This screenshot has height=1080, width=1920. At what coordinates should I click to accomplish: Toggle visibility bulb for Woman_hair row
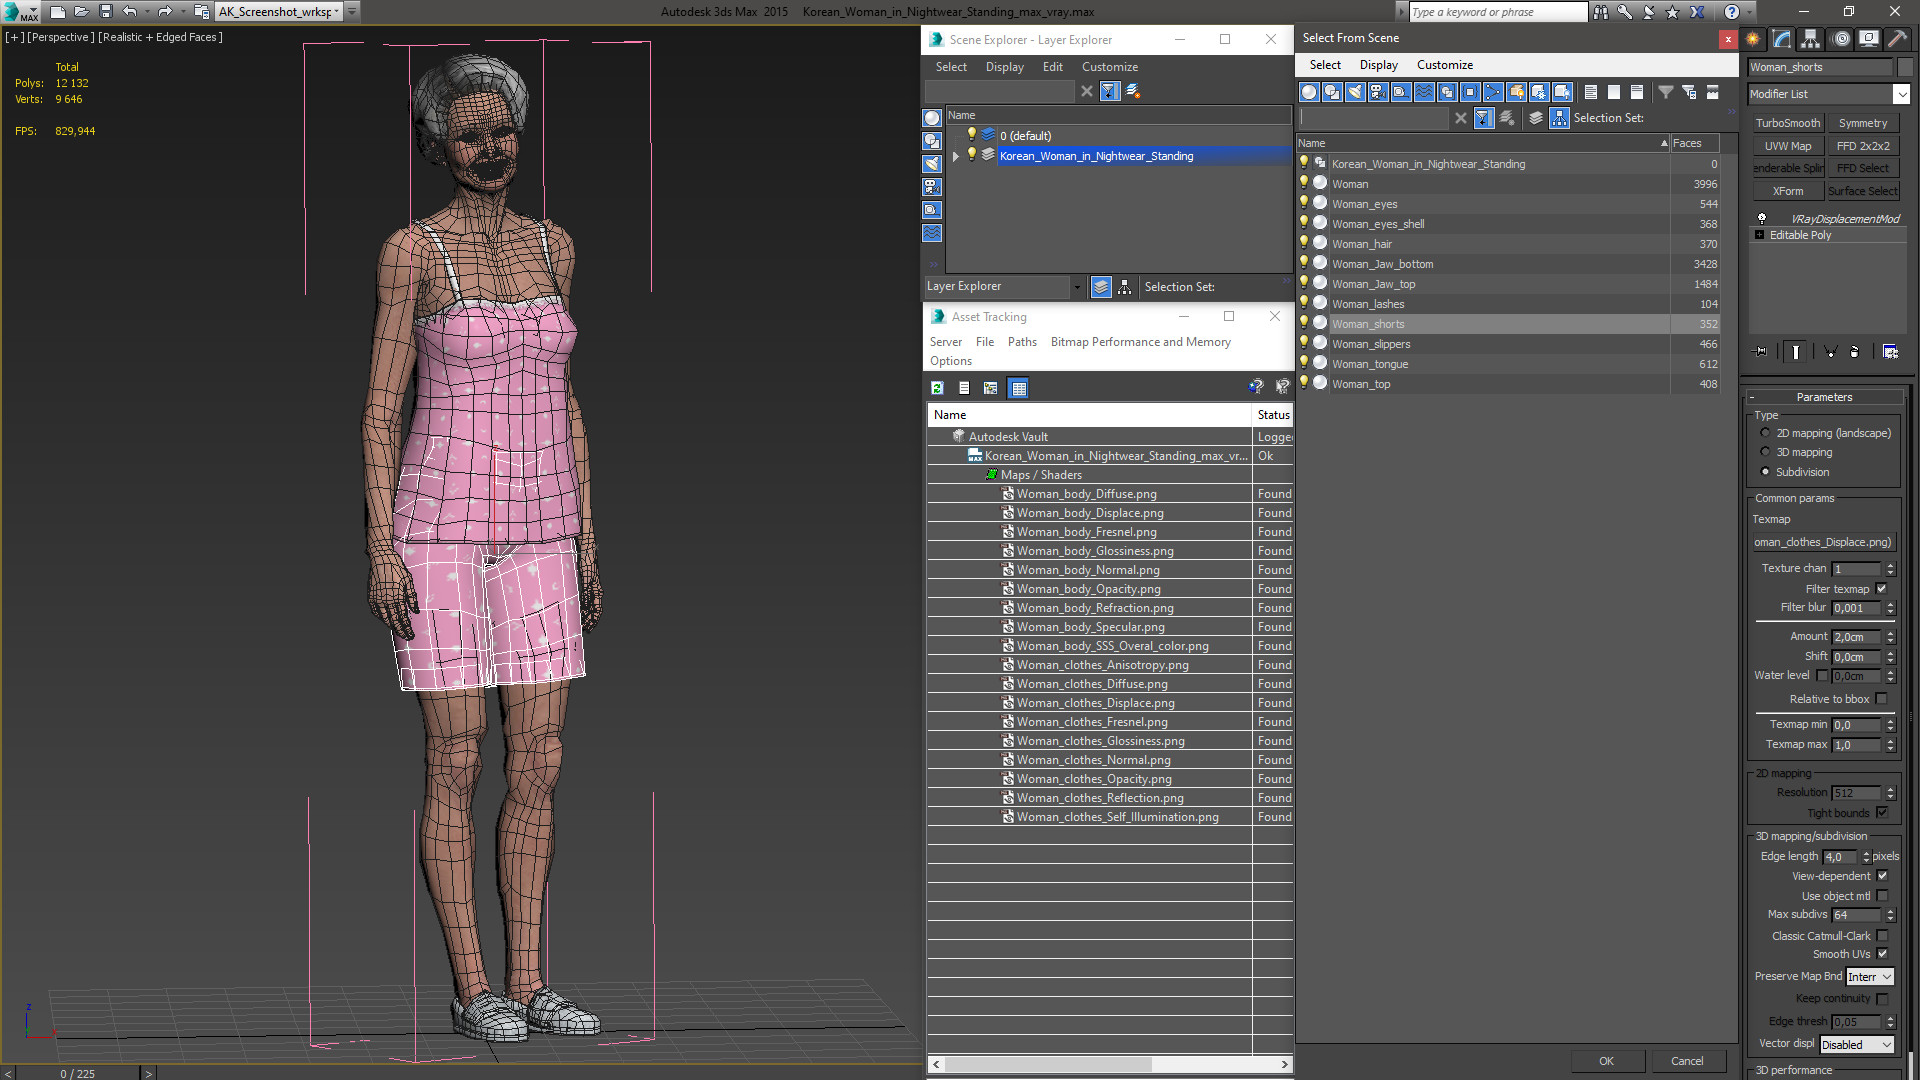[1303, 243]
